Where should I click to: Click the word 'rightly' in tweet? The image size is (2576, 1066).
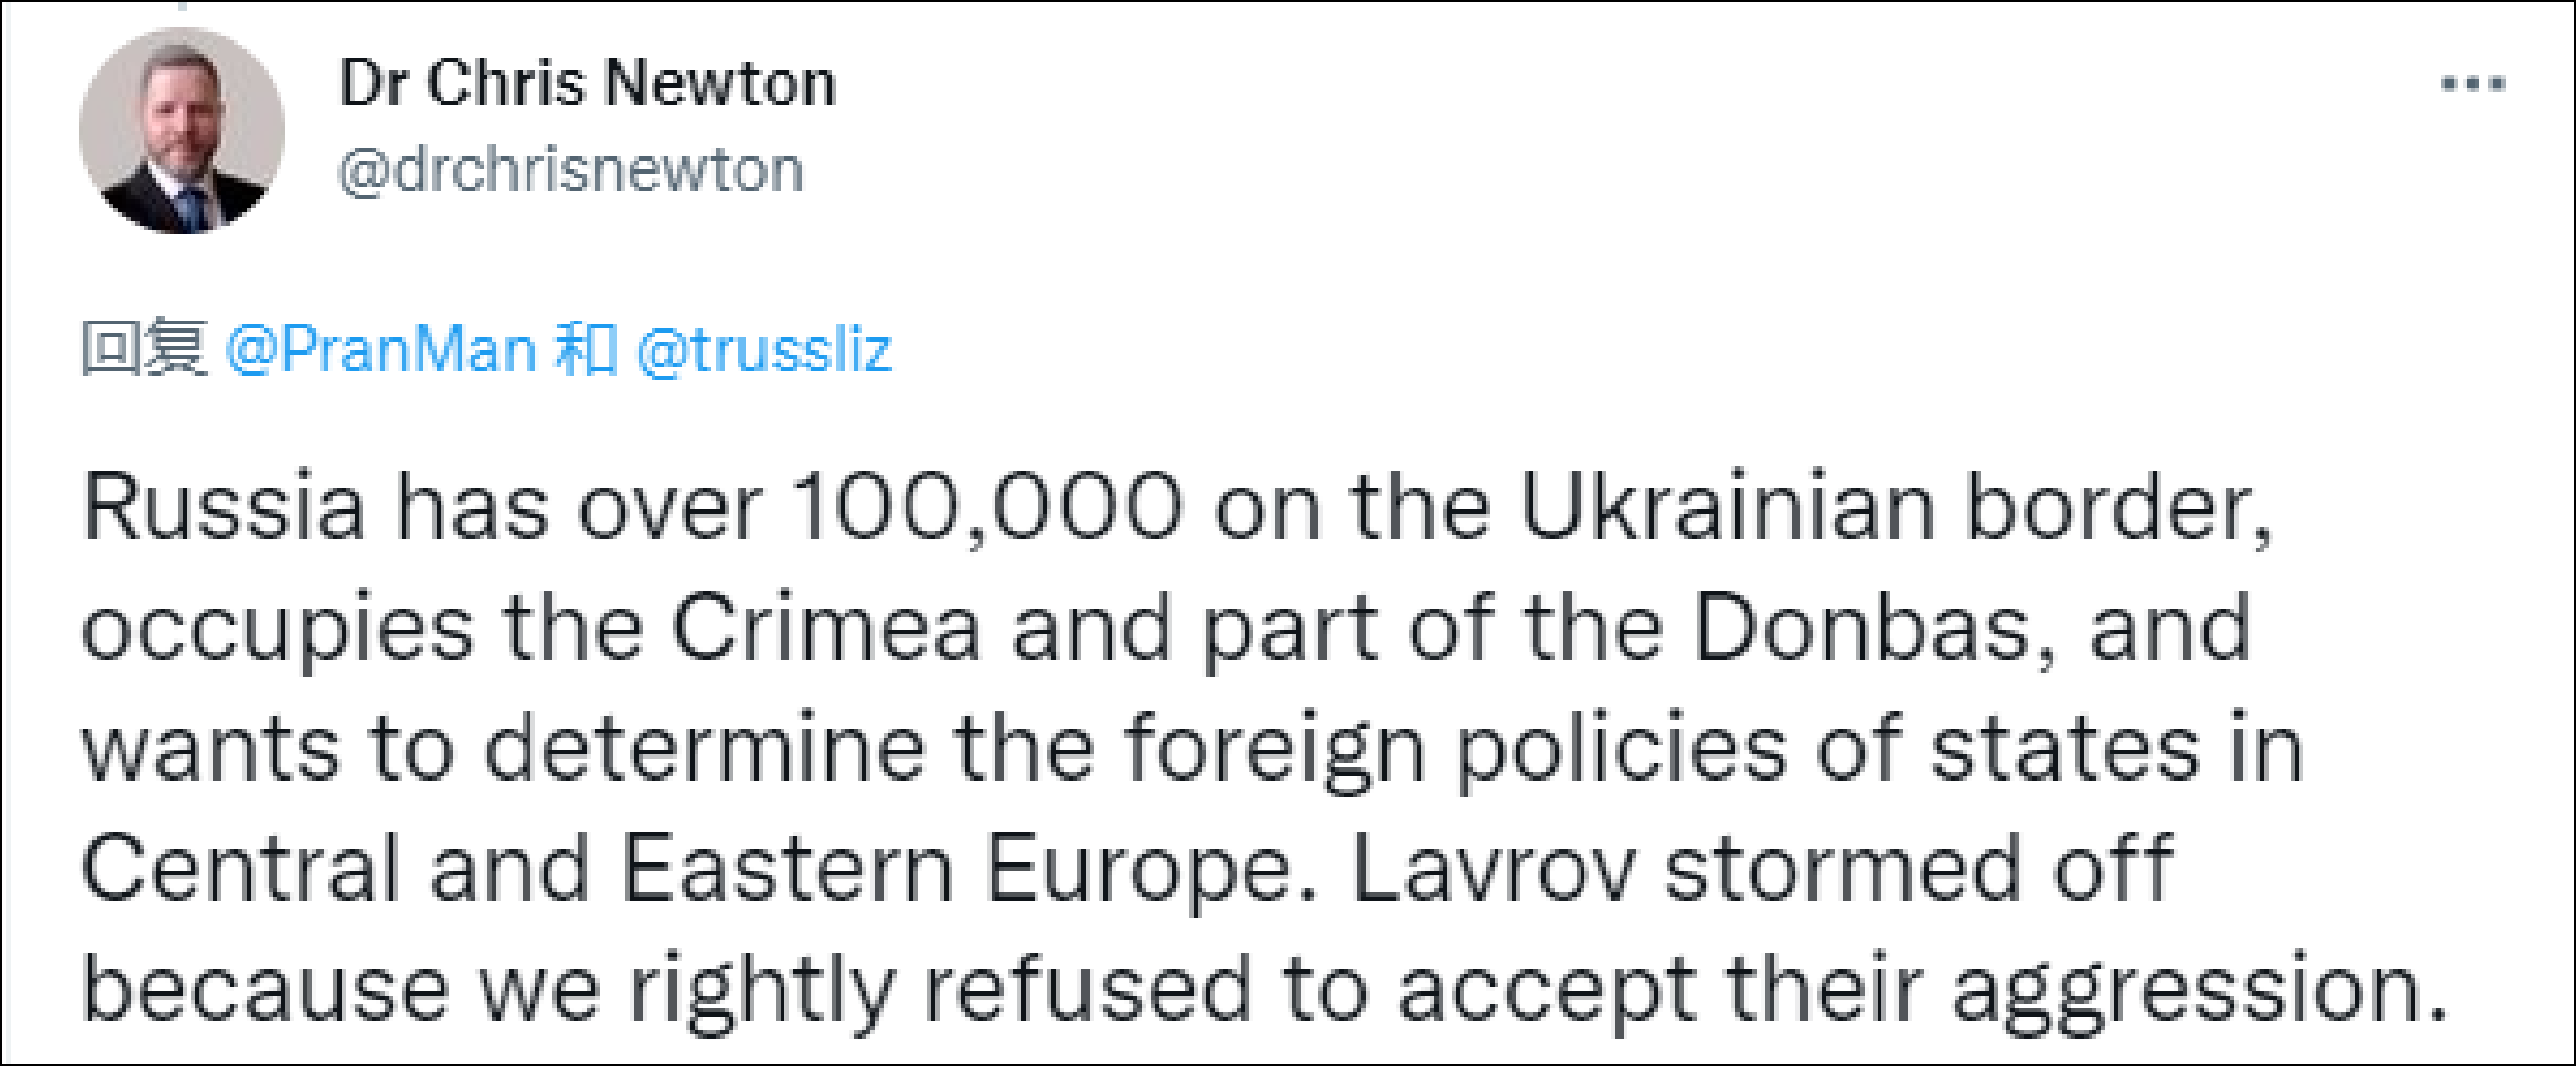pos(760,990)
